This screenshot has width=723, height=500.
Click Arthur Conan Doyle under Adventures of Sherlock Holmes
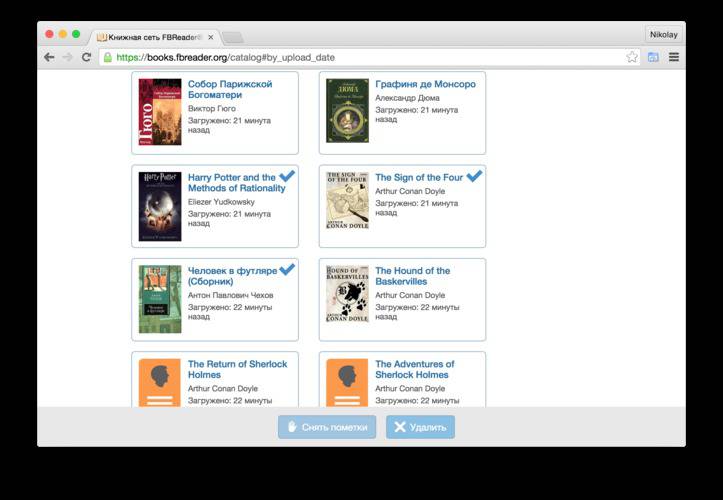point(410,388)
